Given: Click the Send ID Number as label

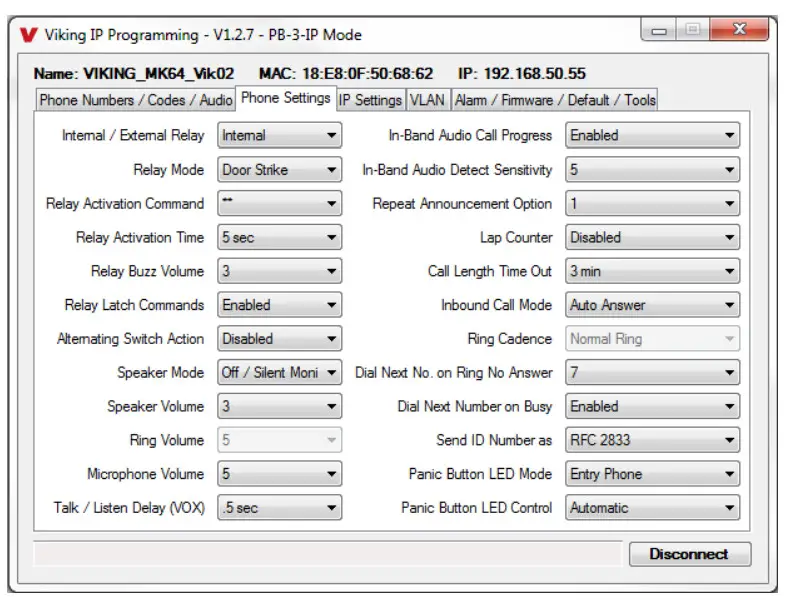Looking at the screenshot, I should [x=494, y=440].
